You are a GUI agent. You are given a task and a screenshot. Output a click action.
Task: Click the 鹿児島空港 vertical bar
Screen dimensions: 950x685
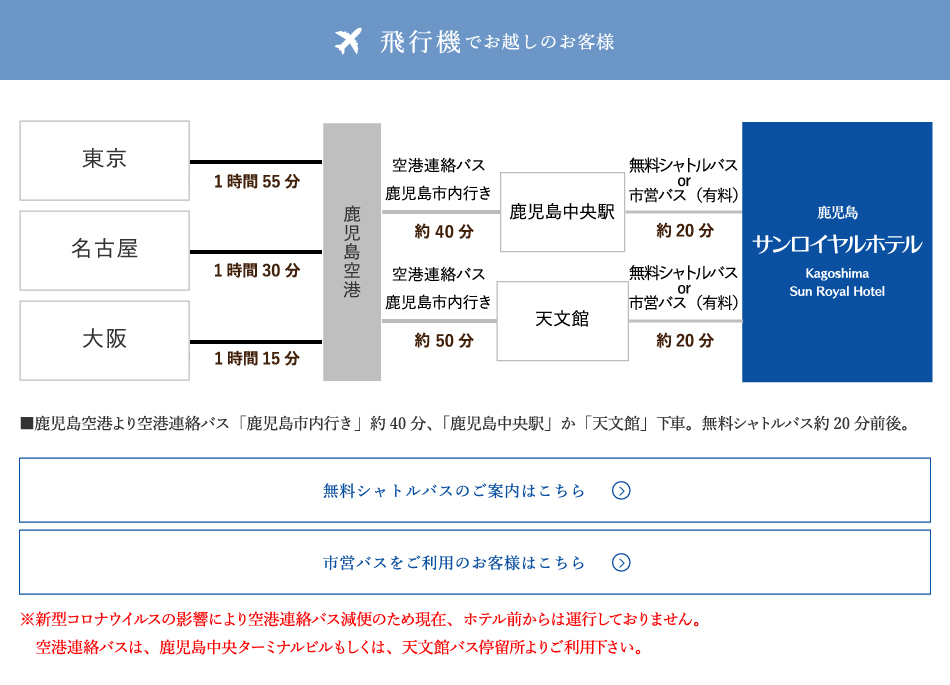tap(352, 252)
